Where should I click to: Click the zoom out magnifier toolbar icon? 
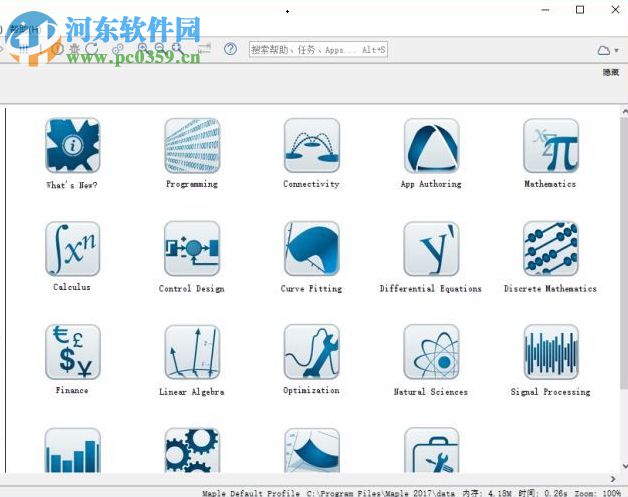point(159,49)
